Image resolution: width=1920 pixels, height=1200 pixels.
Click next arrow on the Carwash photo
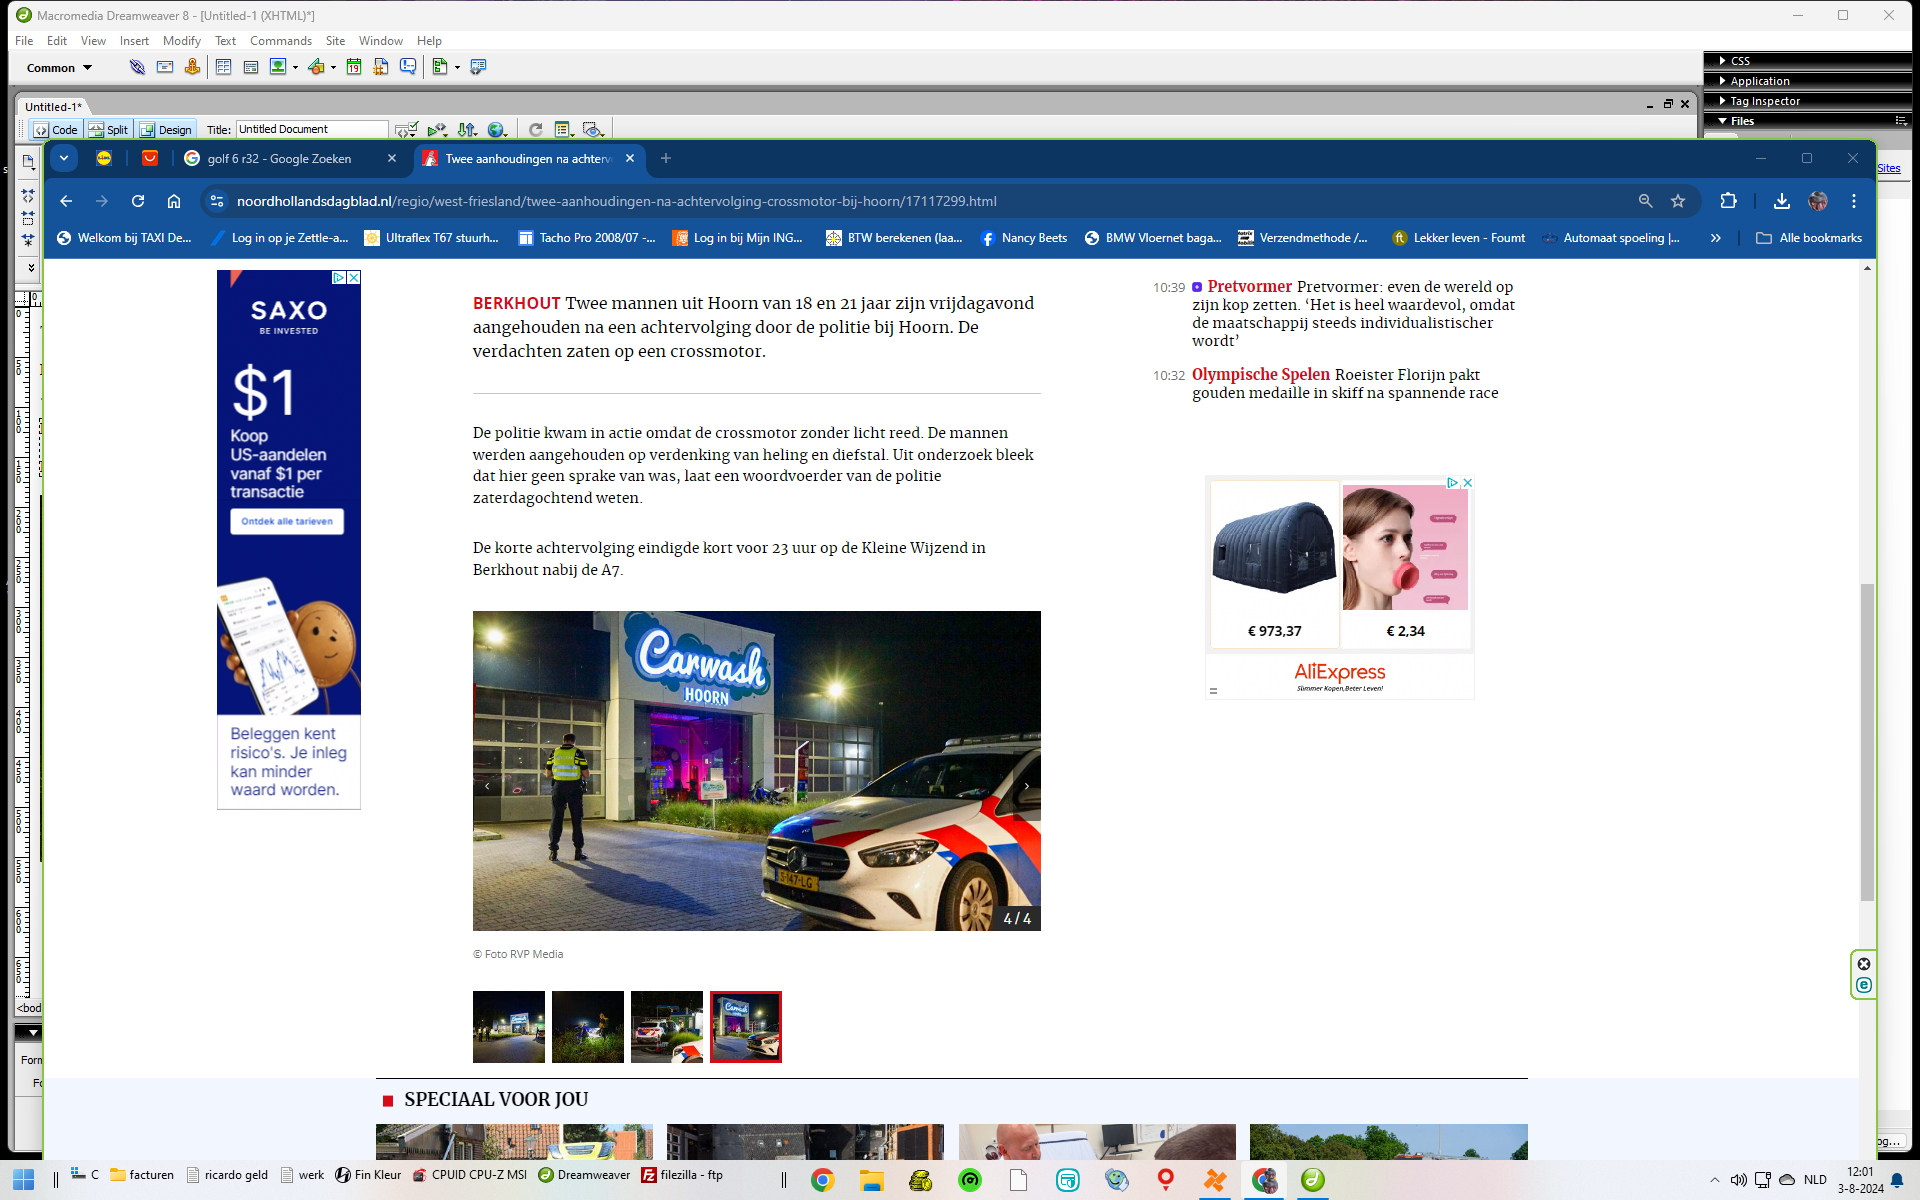pos(1026,786)
